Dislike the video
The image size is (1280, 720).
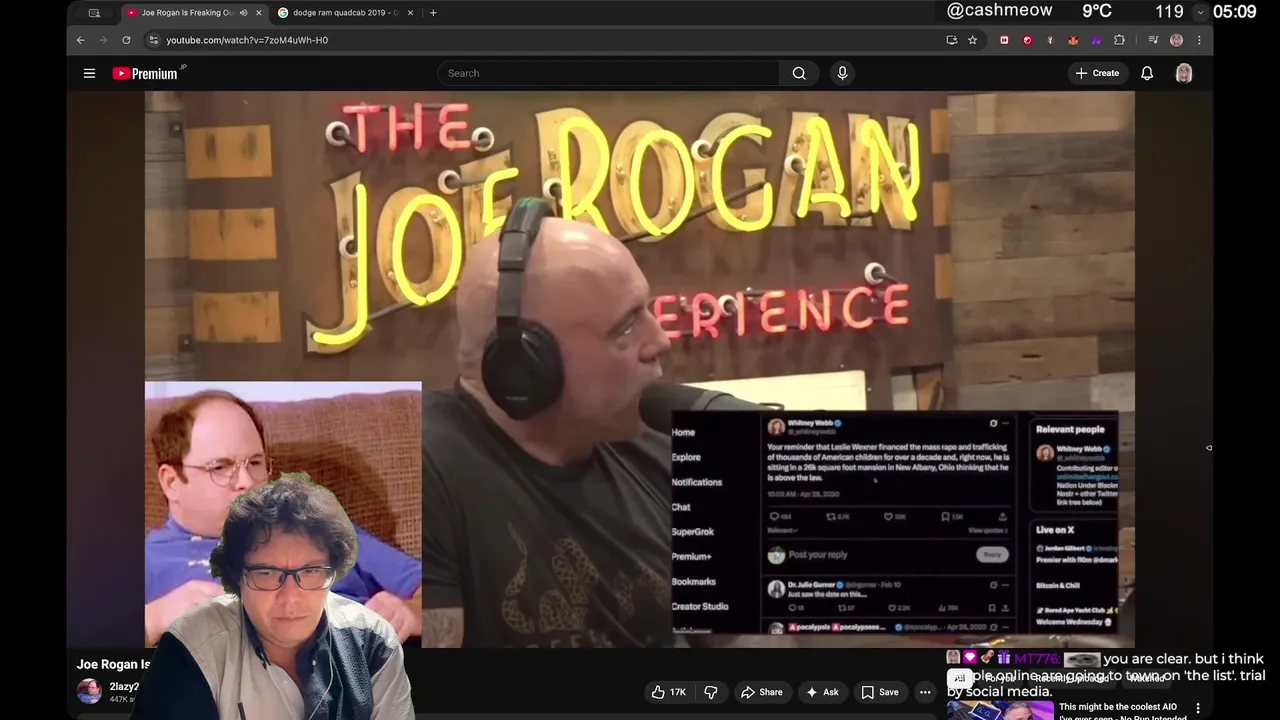pyautogui.click(x=711, y=692)
